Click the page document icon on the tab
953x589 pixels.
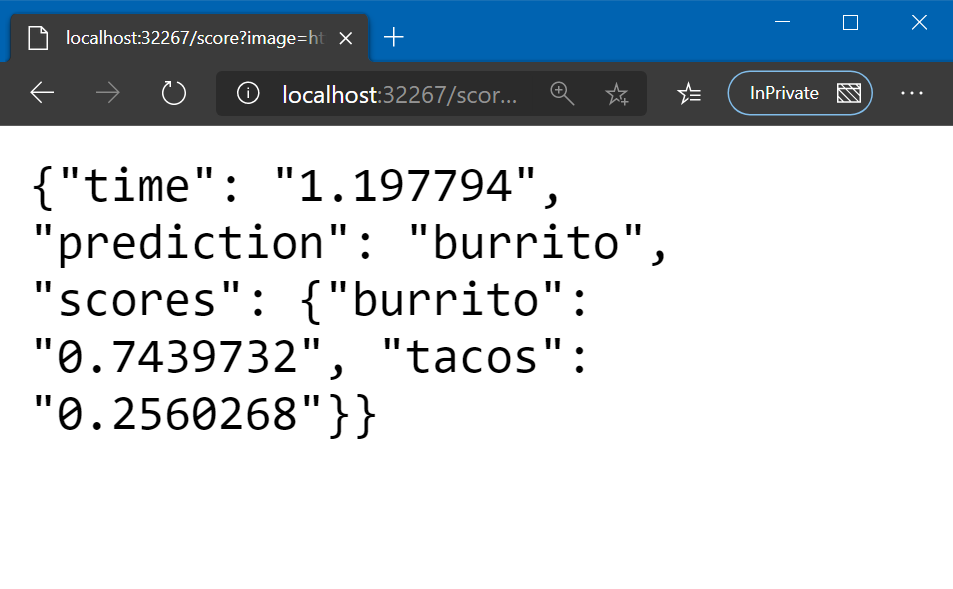pos(38,37)
